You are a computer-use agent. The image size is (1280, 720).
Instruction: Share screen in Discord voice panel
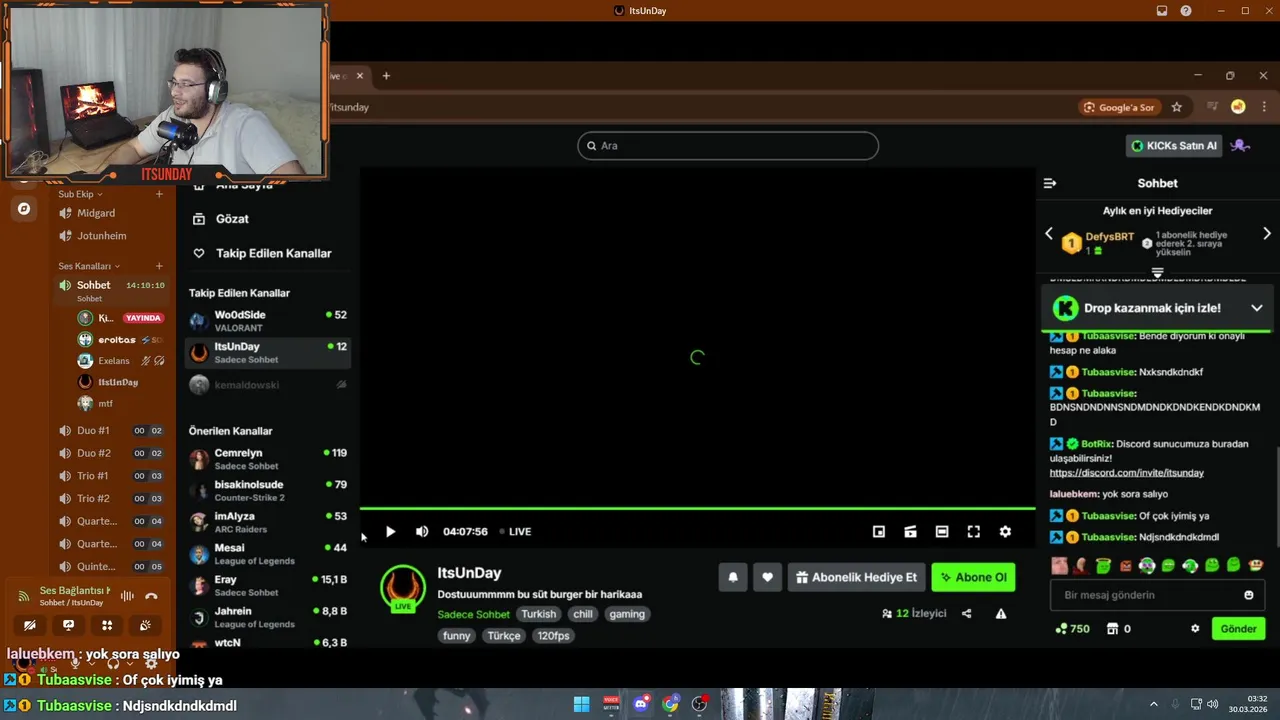tap(68, 625)
